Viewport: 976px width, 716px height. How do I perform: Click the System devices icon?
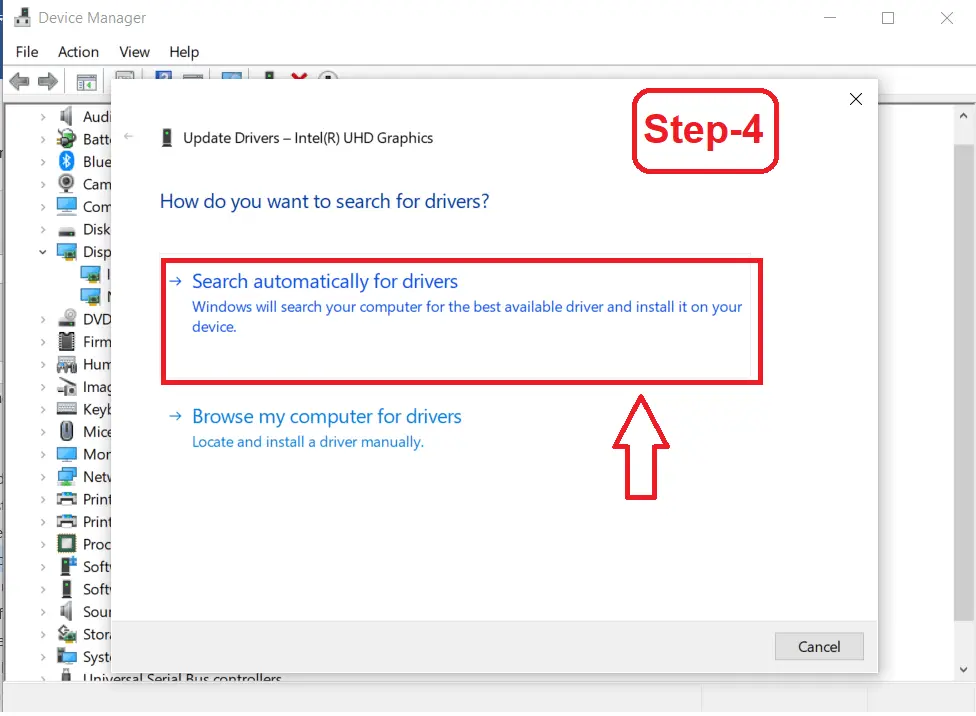click(66, 656)
